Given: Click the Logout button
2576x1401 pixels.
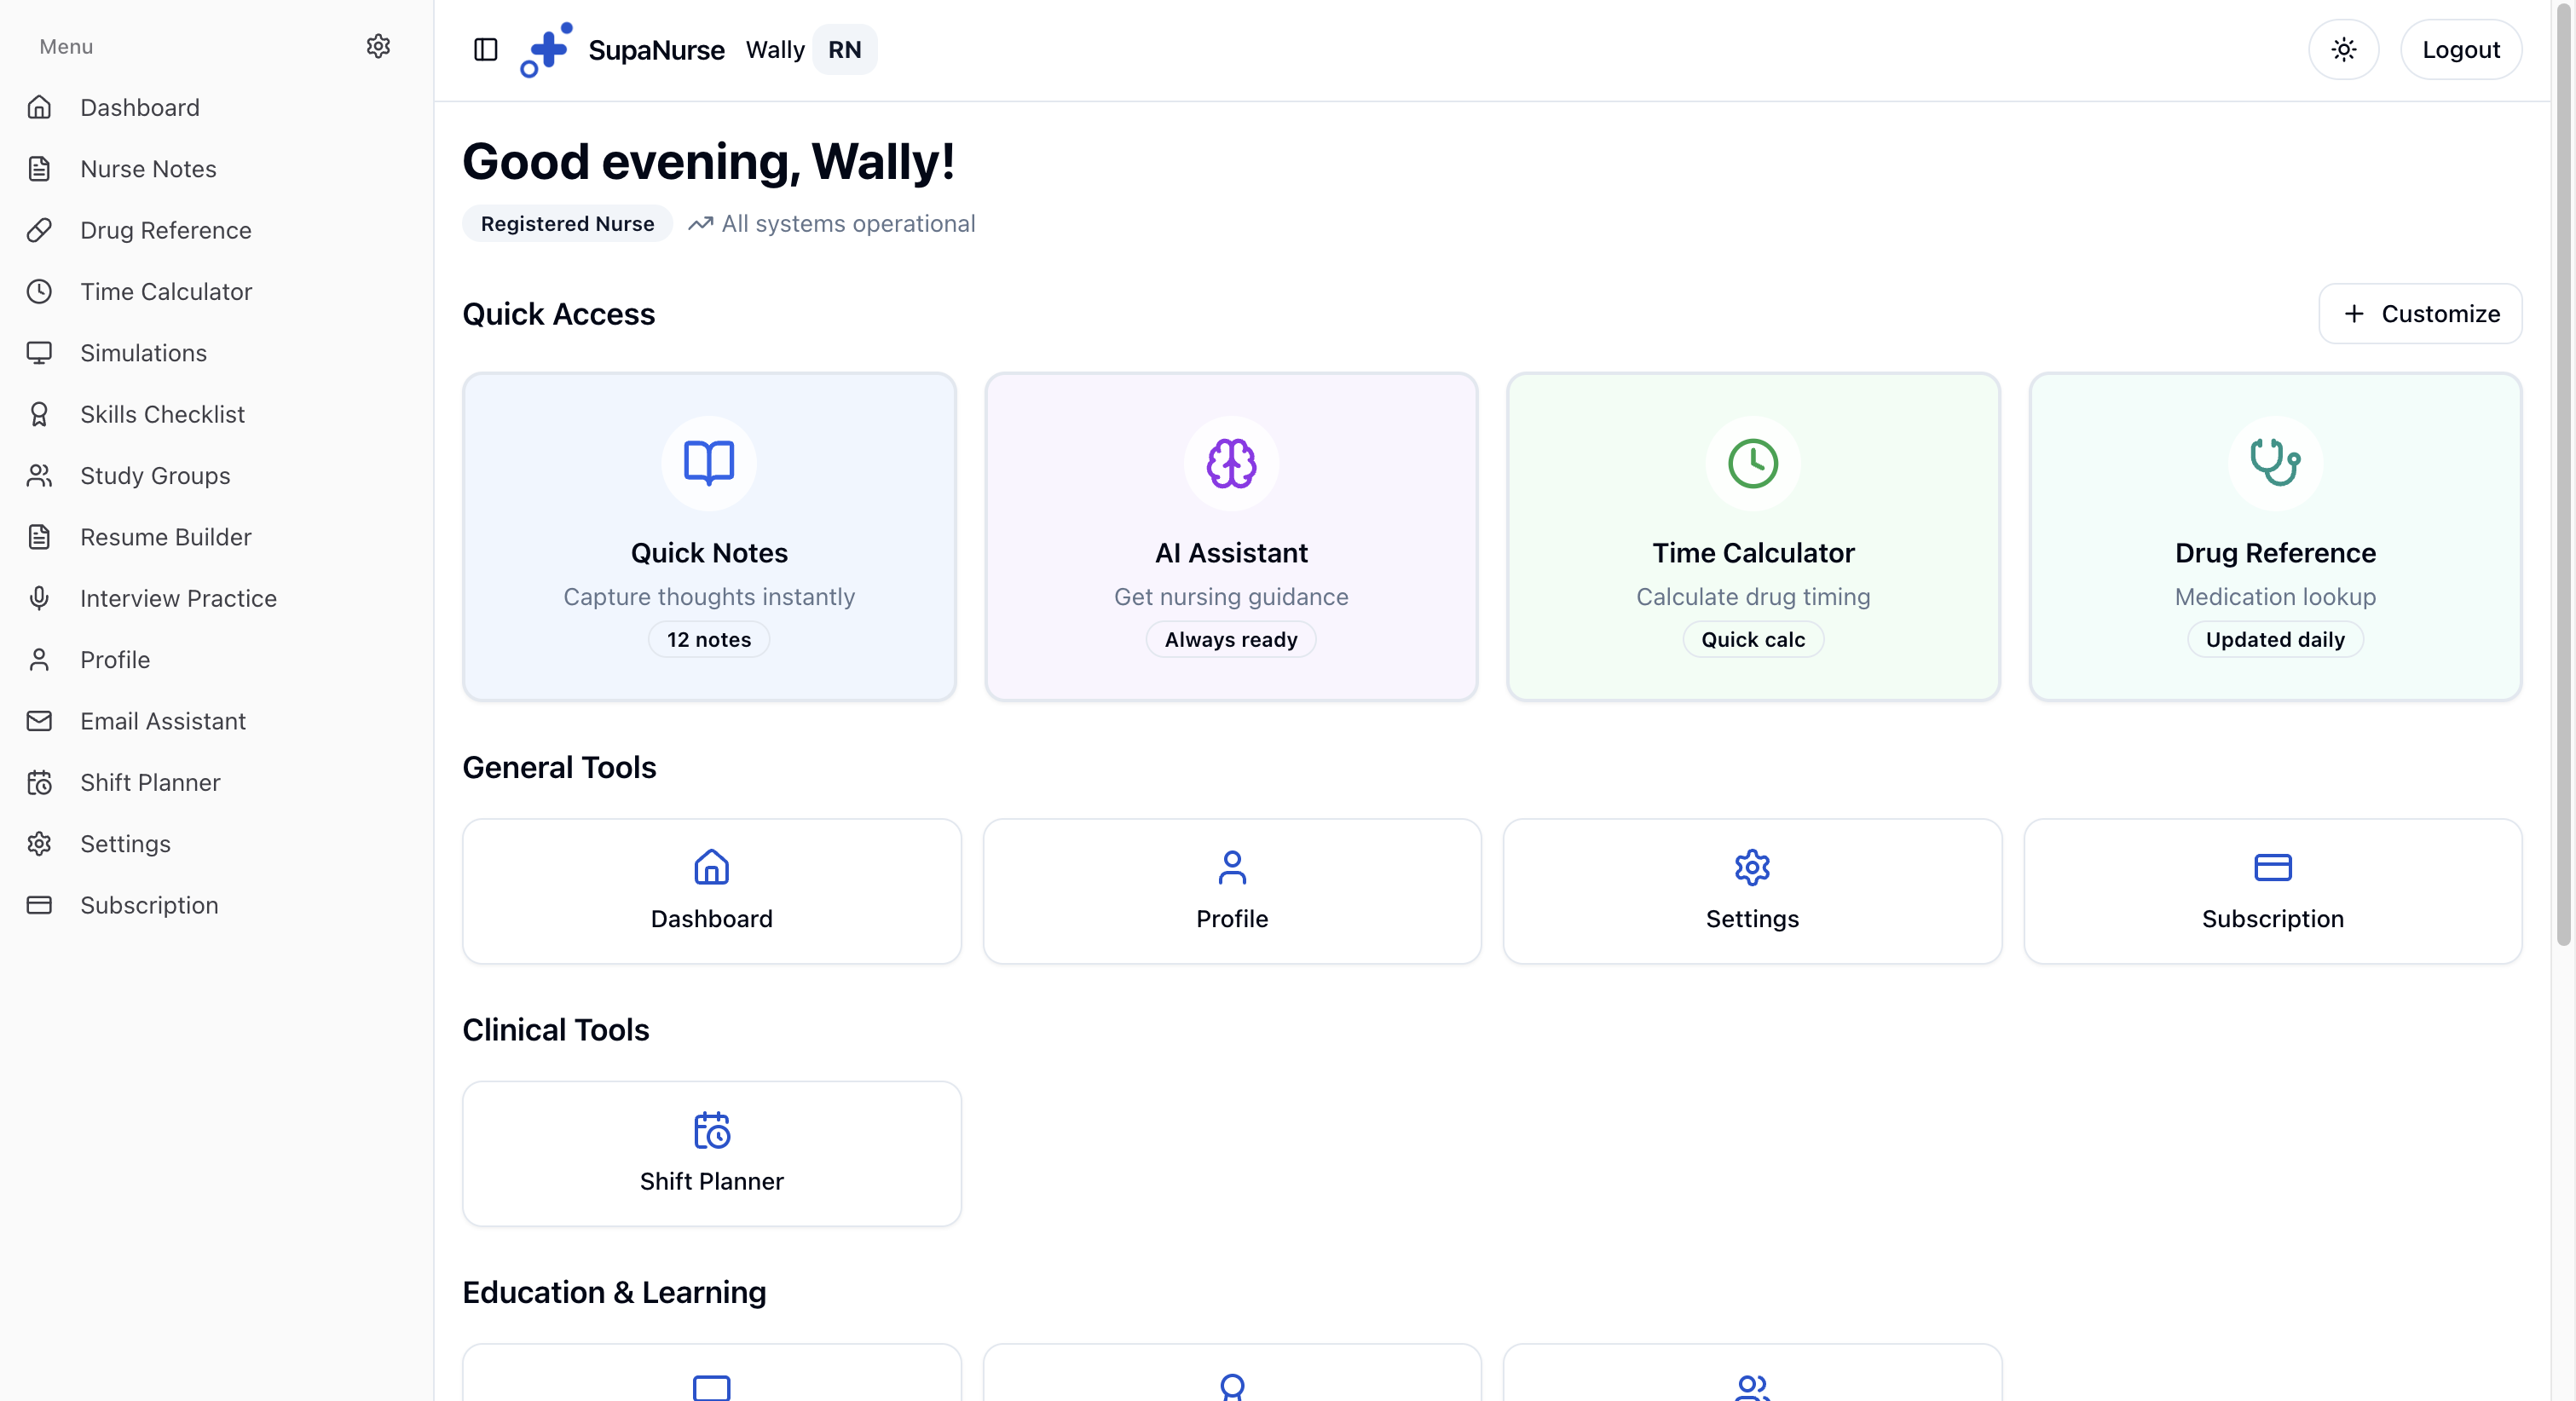Looking at the screenshot, I should pos(2462,49).
